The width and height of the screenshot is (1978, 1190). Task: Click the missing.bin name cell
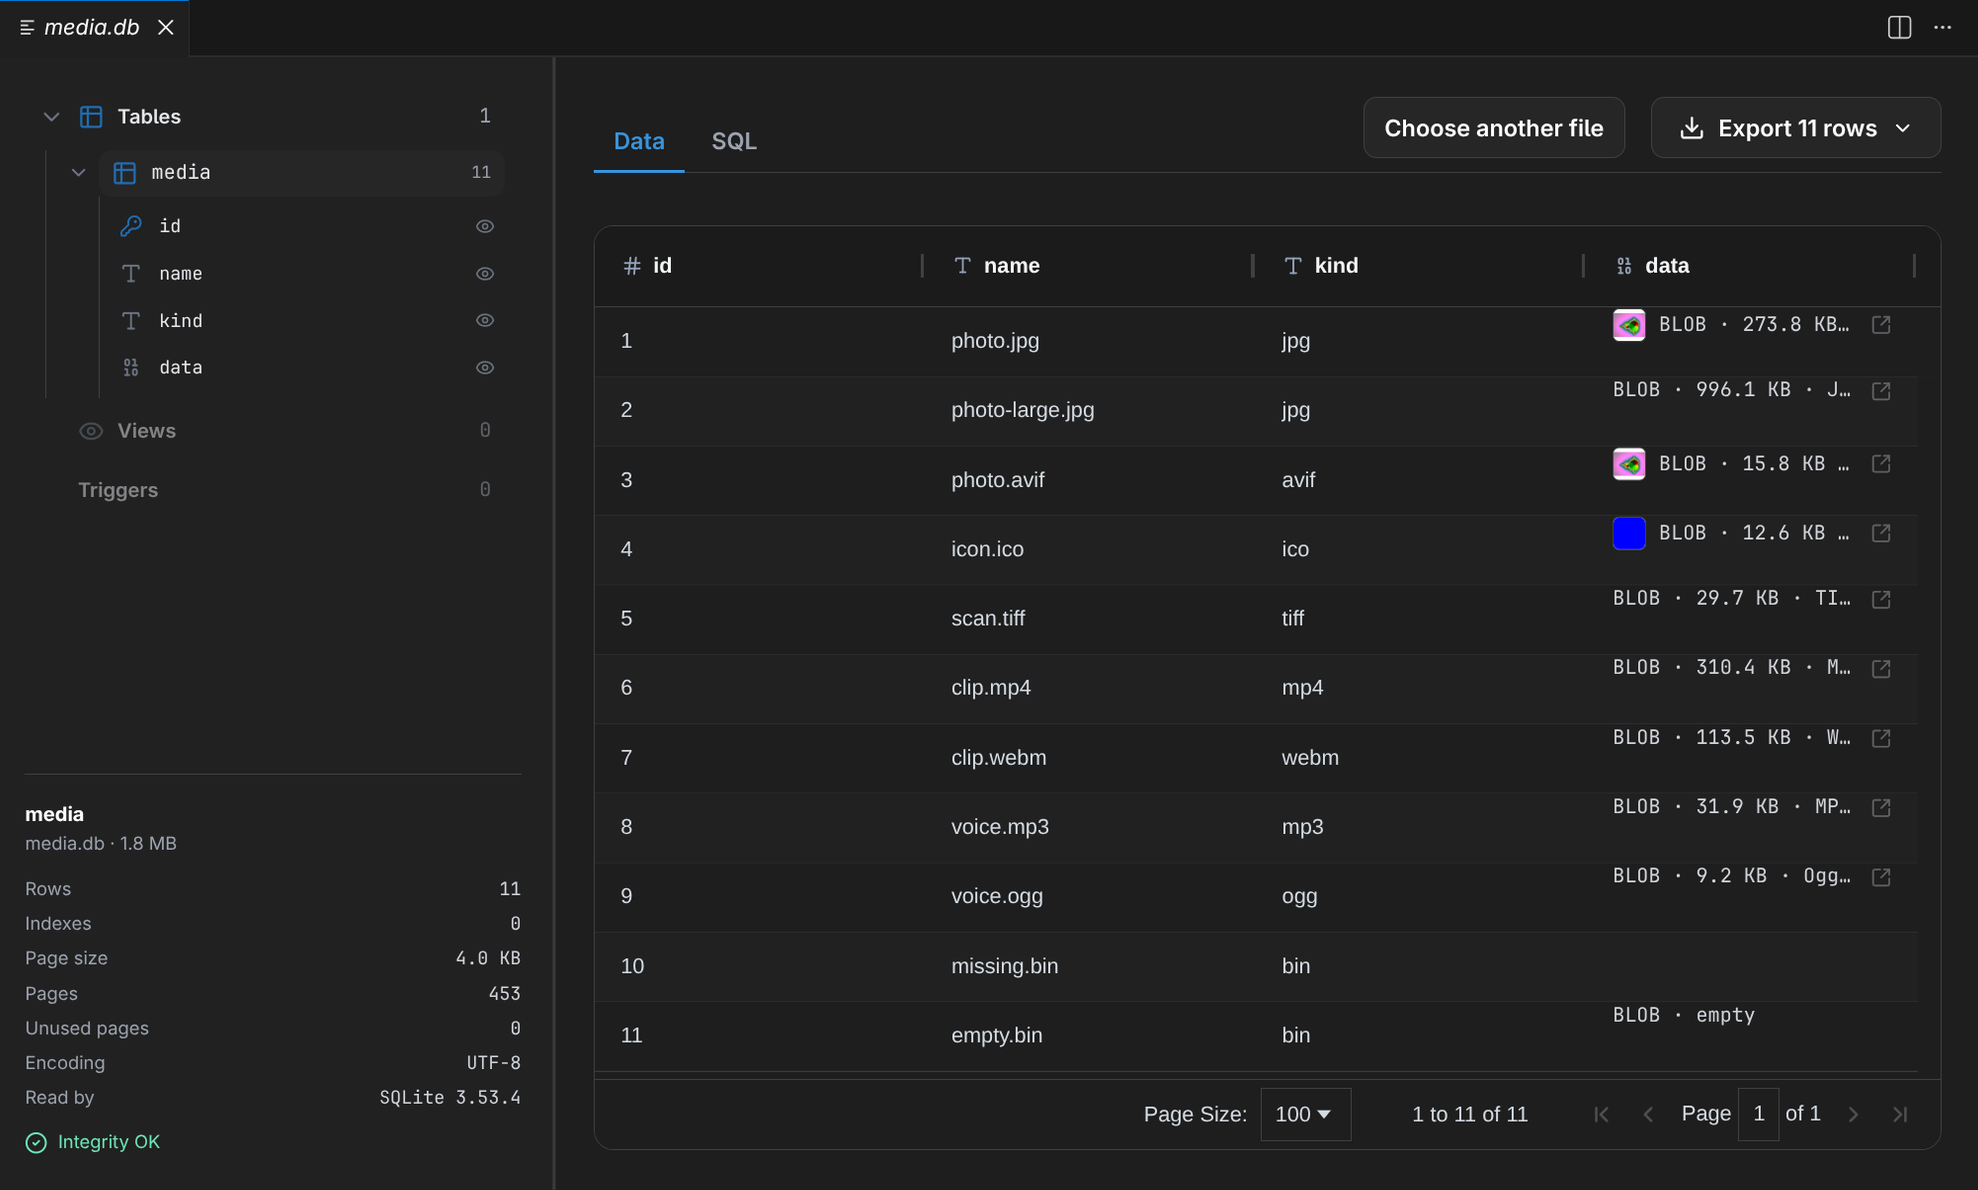click(x=1004, y=966)
